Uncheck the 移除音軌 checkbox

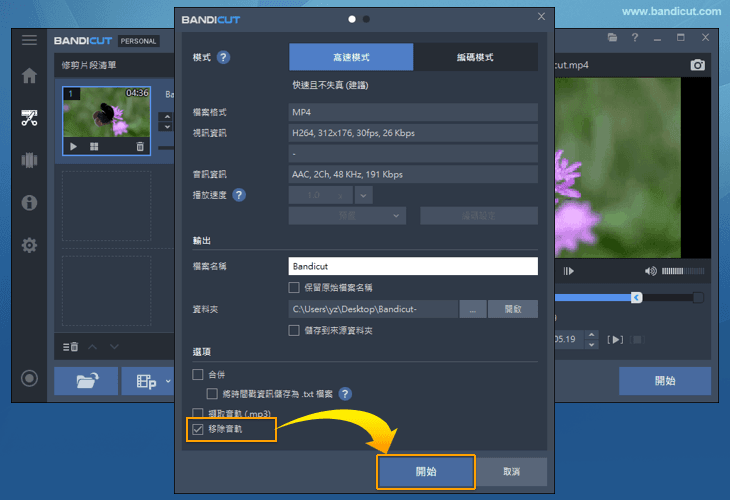pyautogui.click(x=198, y=429)
